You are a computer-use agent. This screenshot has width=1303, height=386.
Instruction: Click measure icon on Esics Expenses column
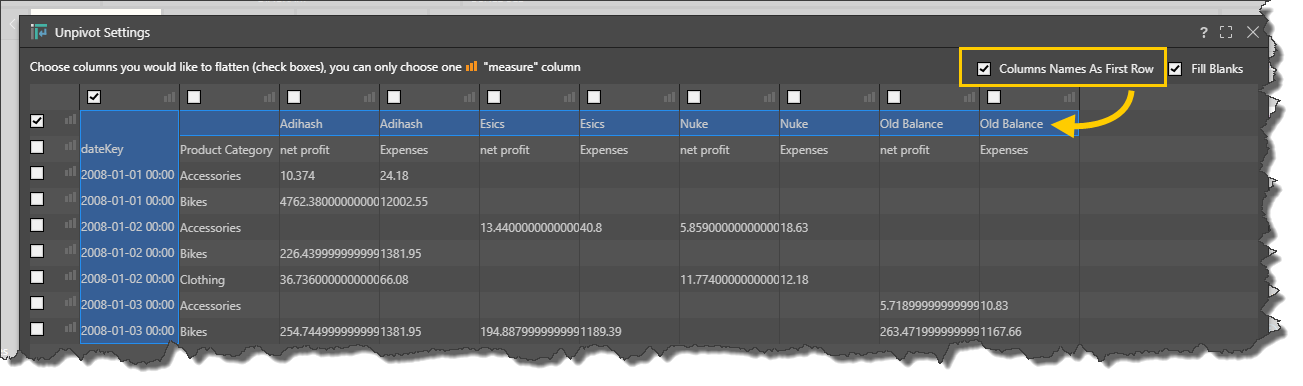point(670,98)
